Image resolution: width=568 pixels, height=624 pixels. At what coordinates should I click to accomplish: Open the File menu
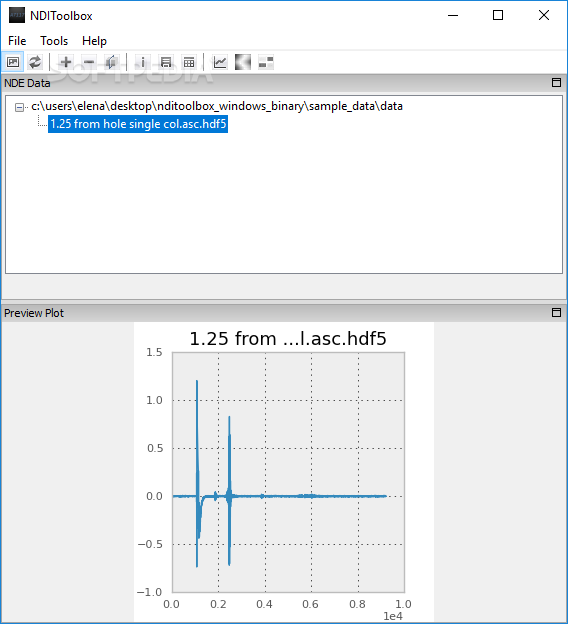(x=17, y=41)
